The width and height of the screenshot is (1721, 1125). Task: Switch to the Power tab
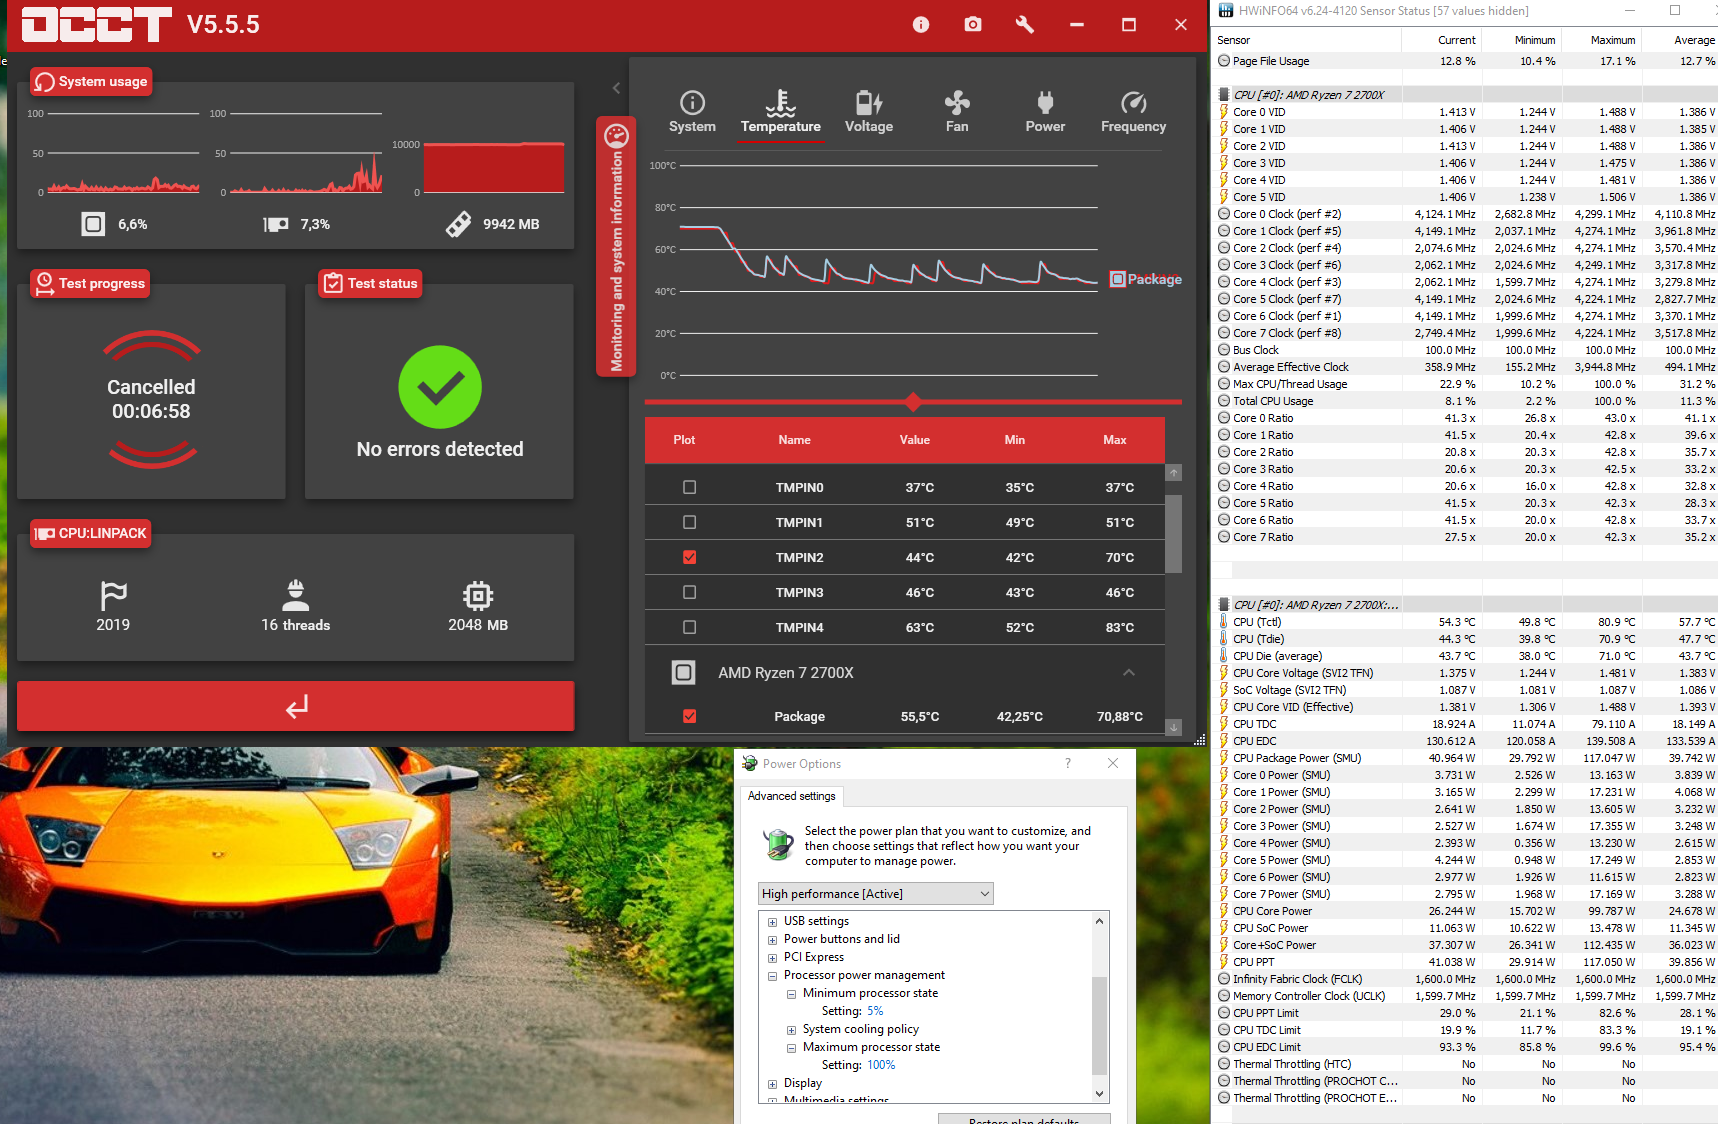point(1045,112)
